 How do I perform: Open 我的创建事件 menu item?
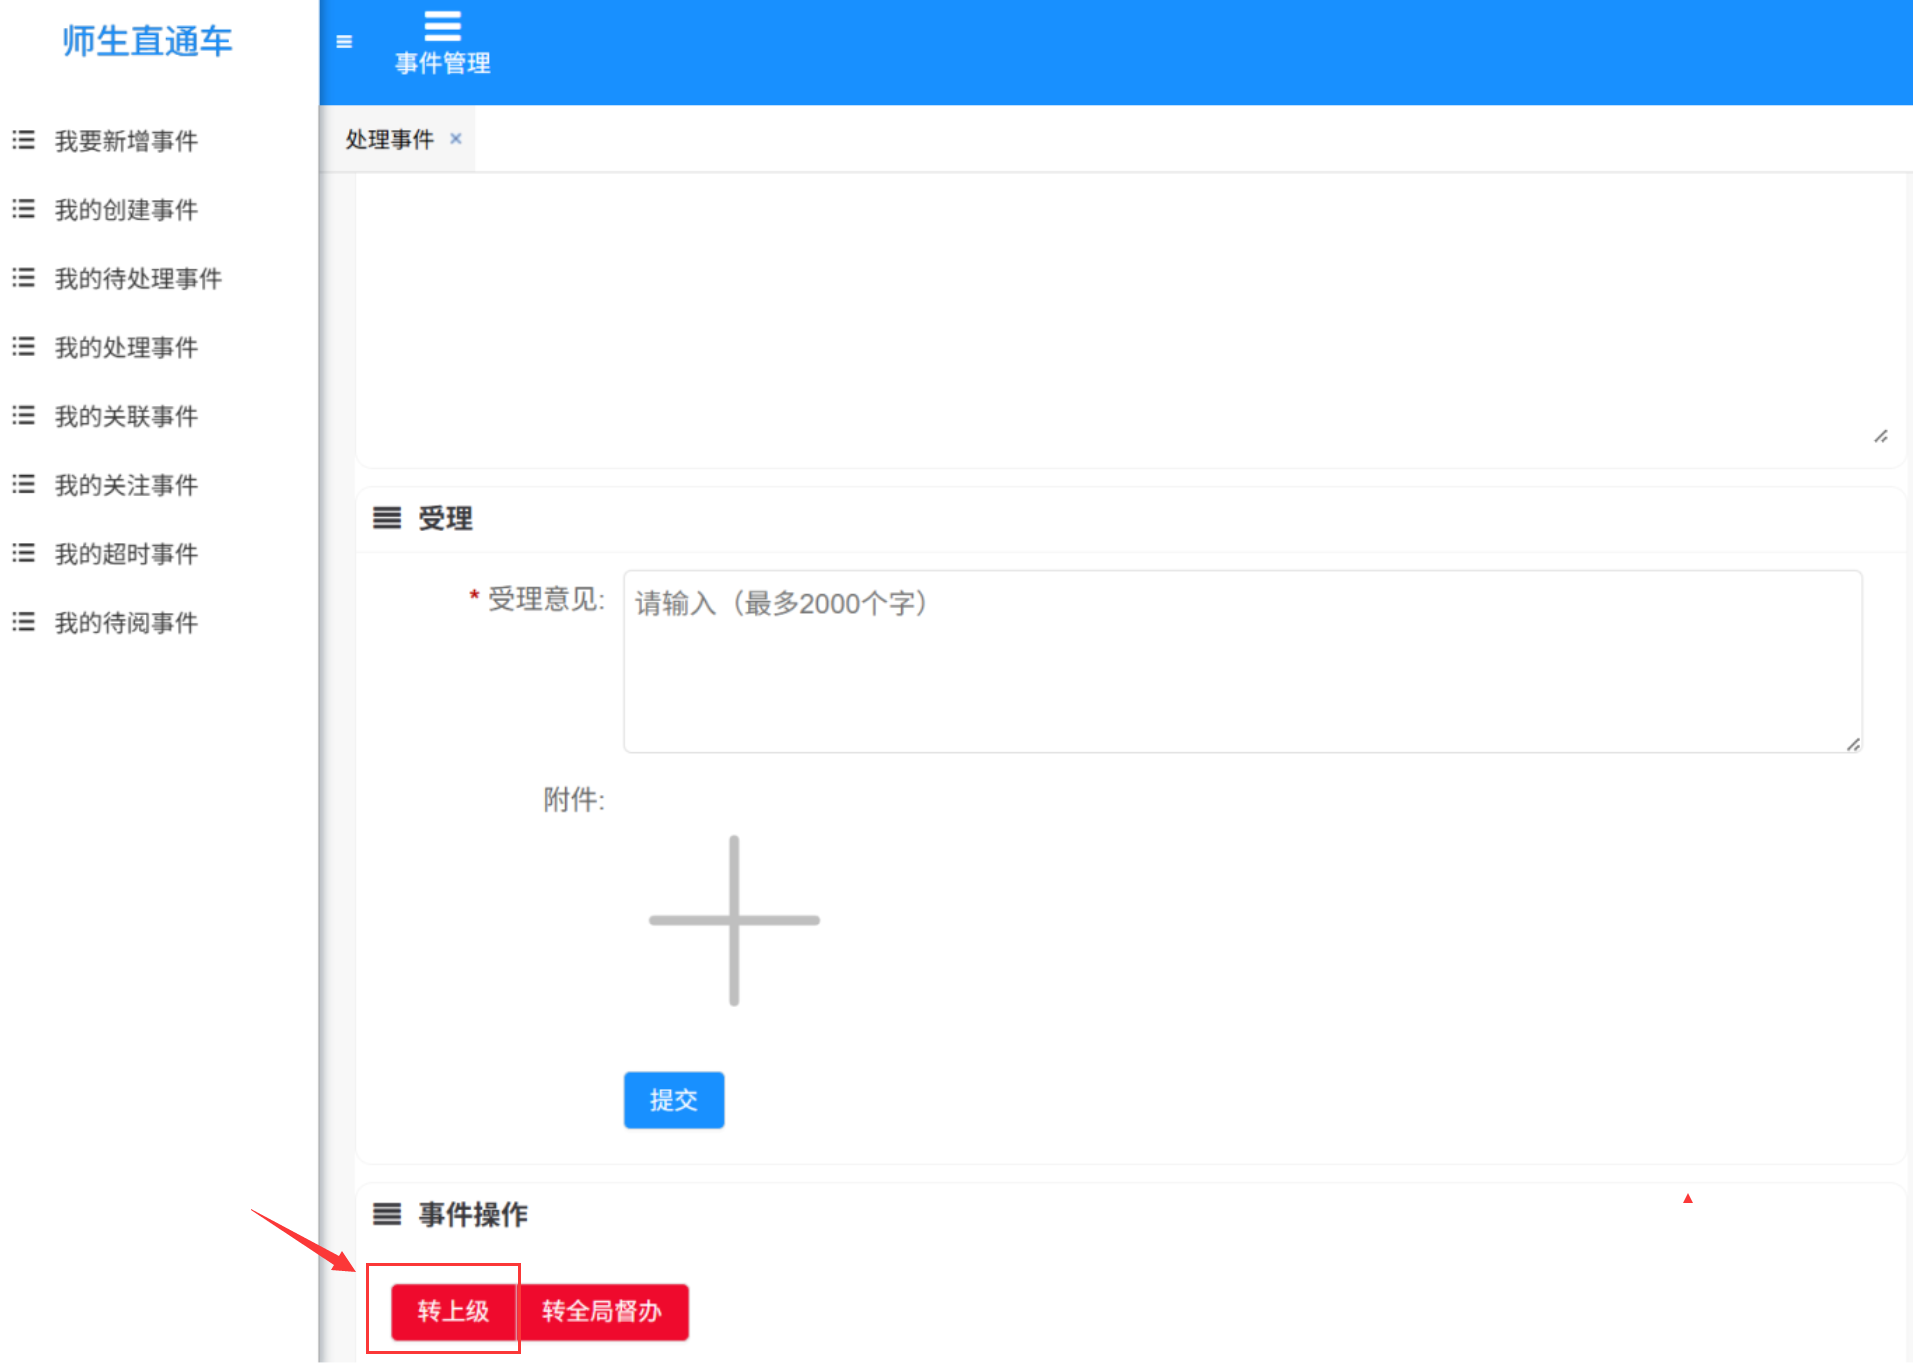(x=126, y=210)
